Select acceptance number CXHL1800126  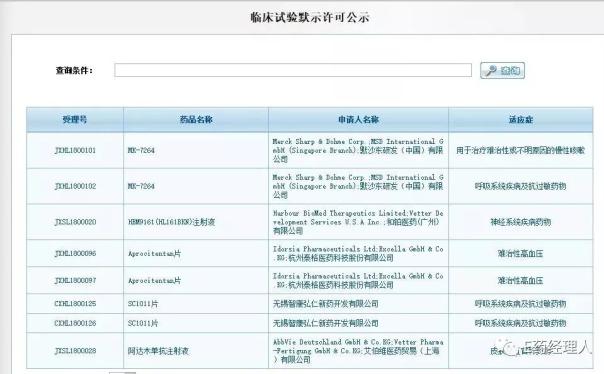click(x=75, y=323)
